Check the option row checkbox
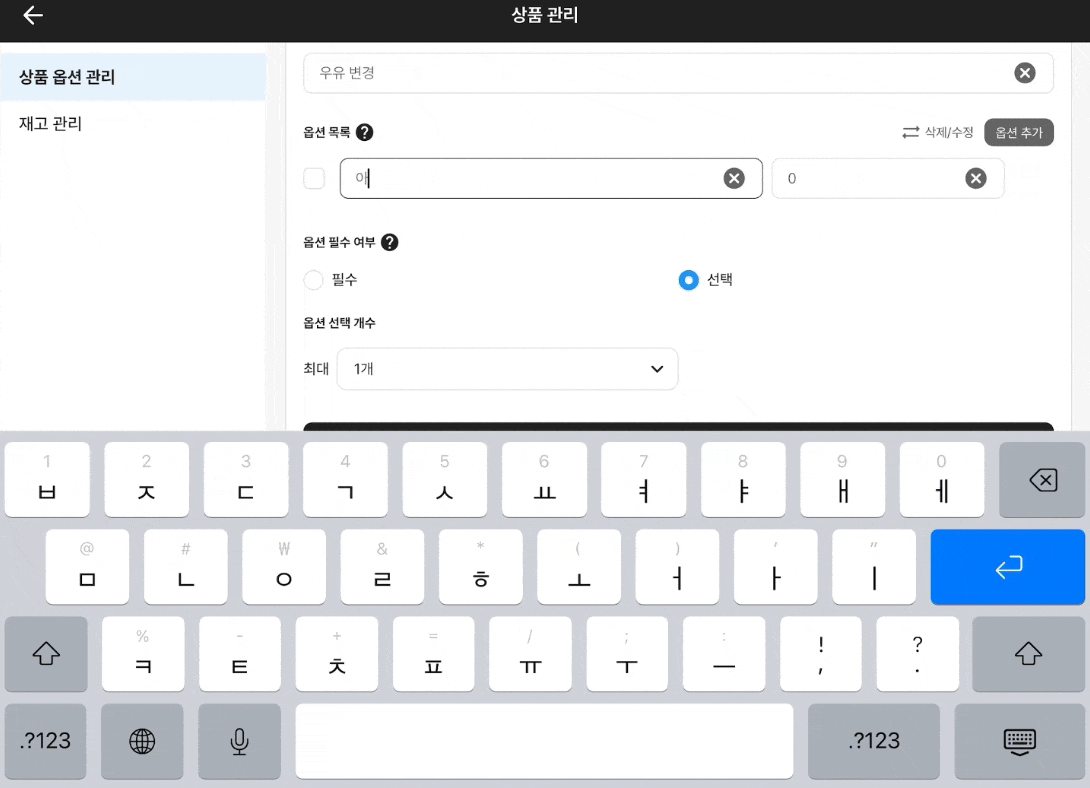 [314, 178]
